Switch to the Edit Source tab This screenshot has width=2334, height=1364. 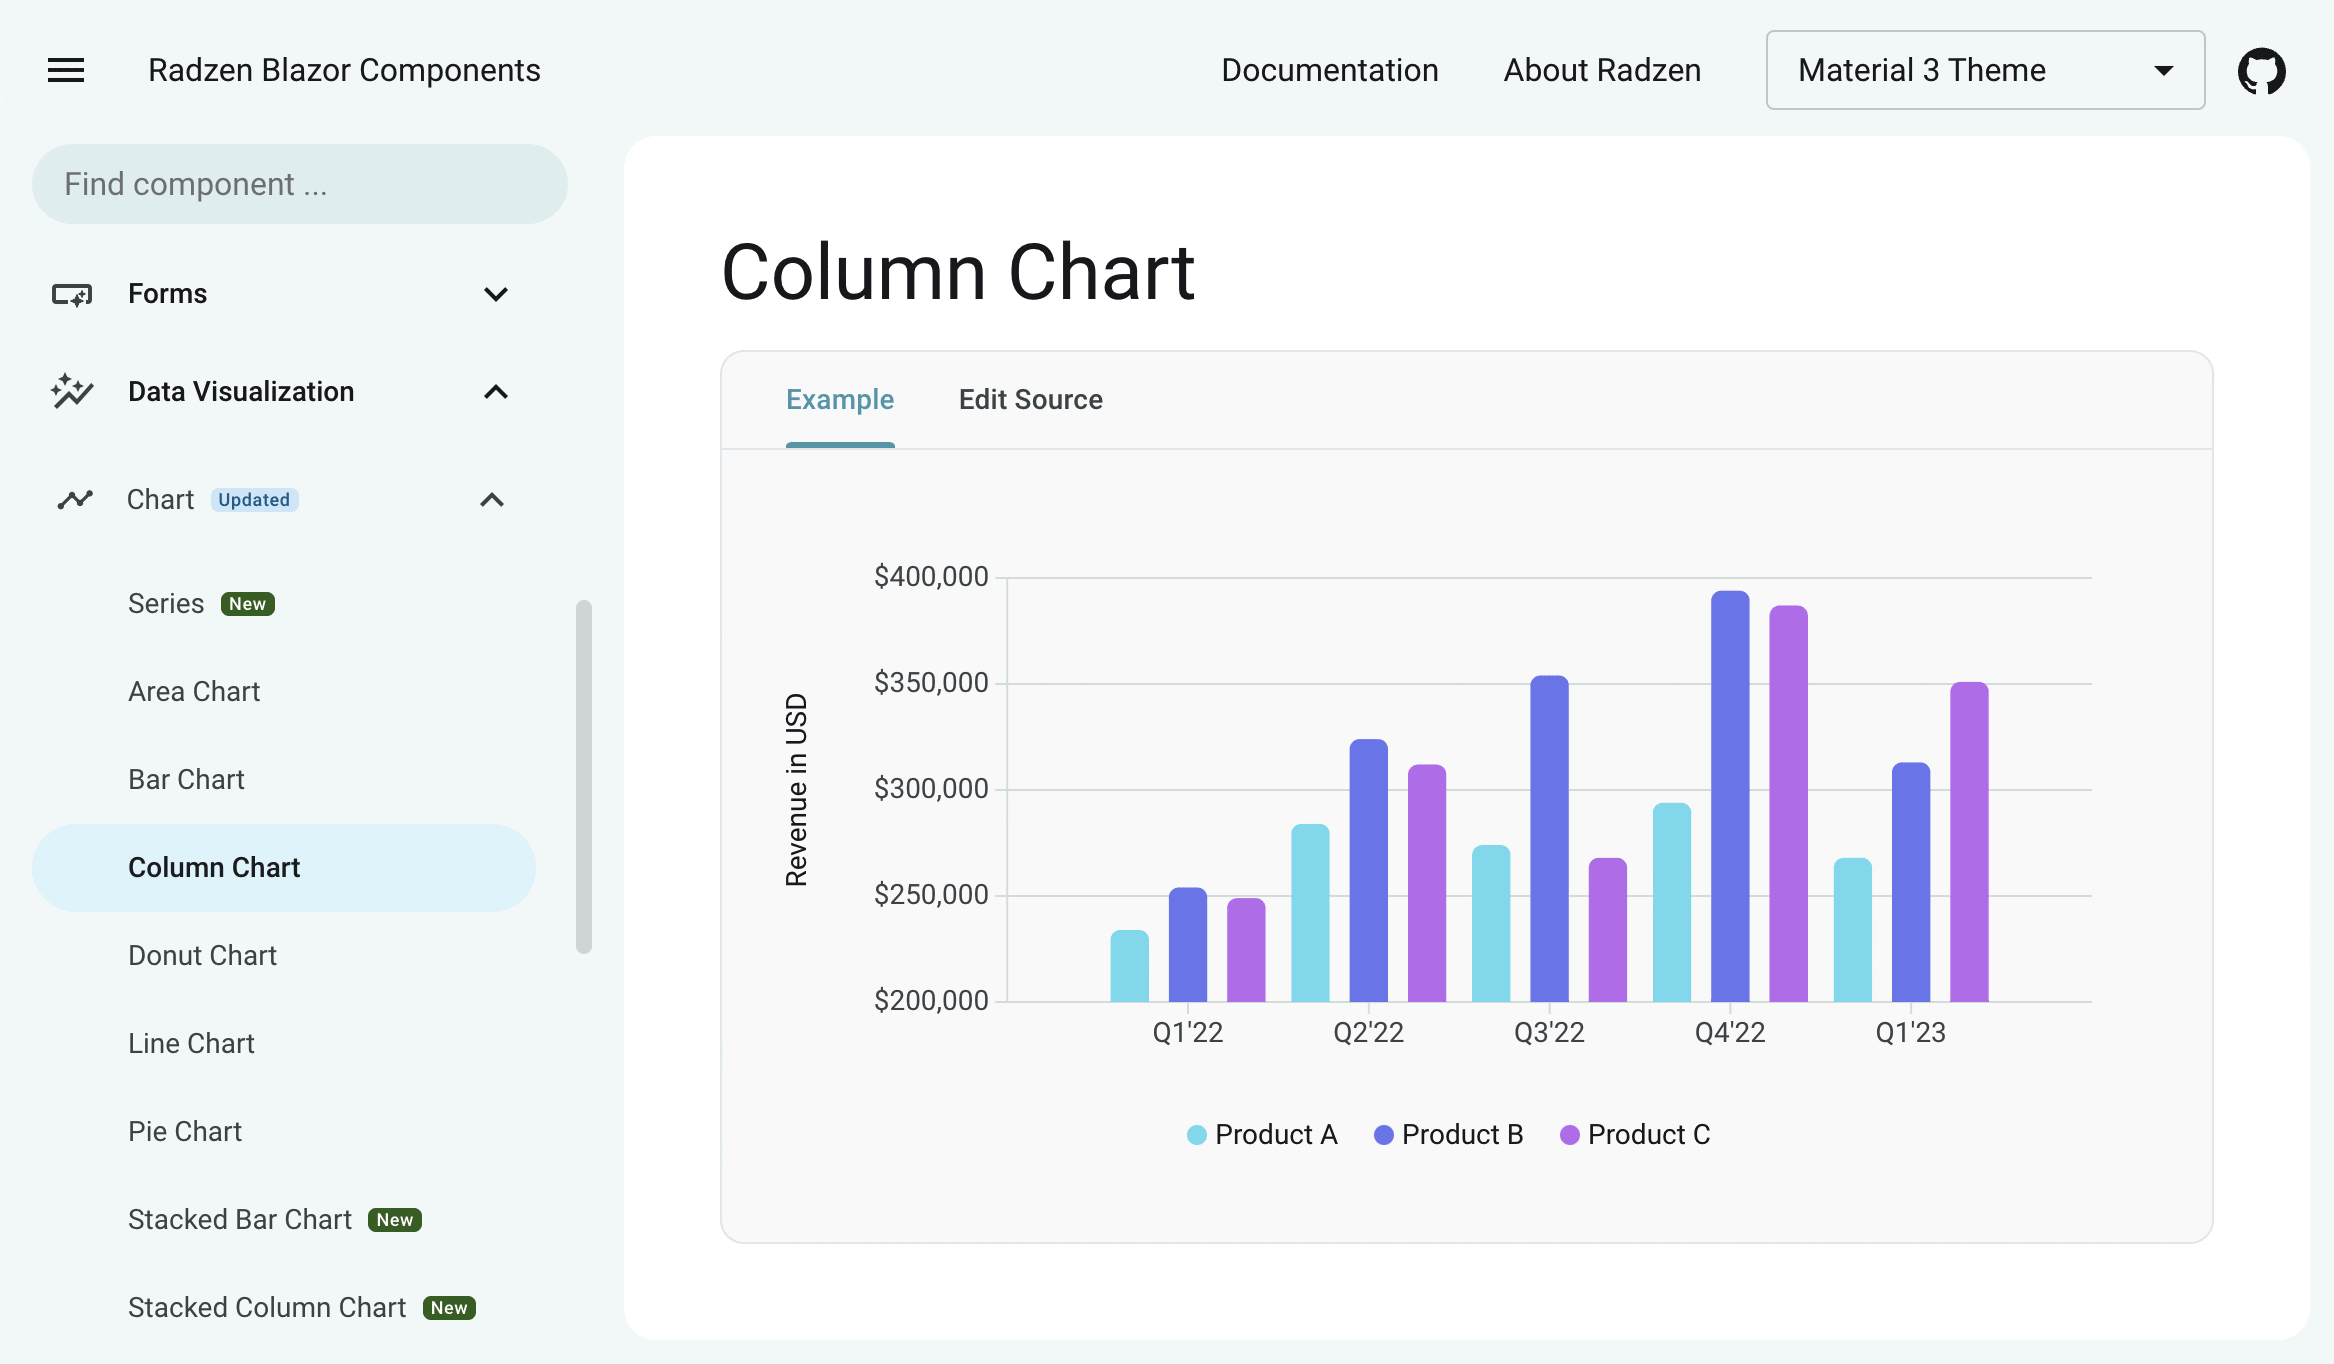(x=1030, y=400)
